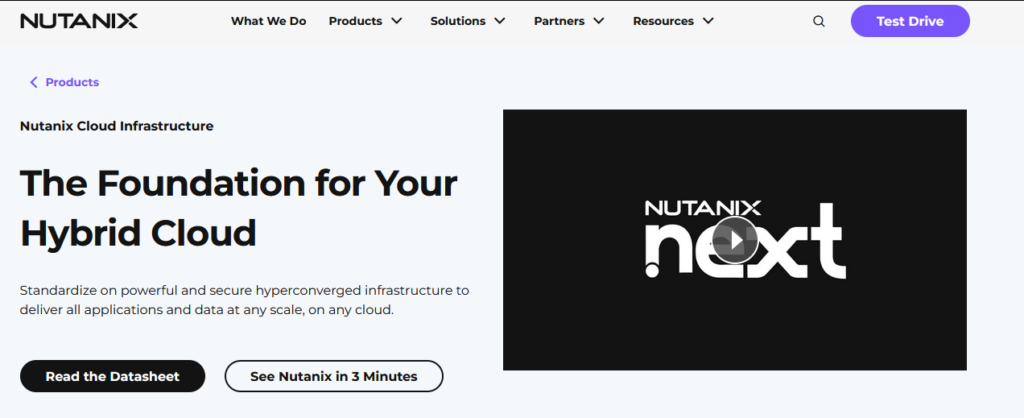Click the Nutanix Cloud Infrastructure subtitle

point(116,126)
